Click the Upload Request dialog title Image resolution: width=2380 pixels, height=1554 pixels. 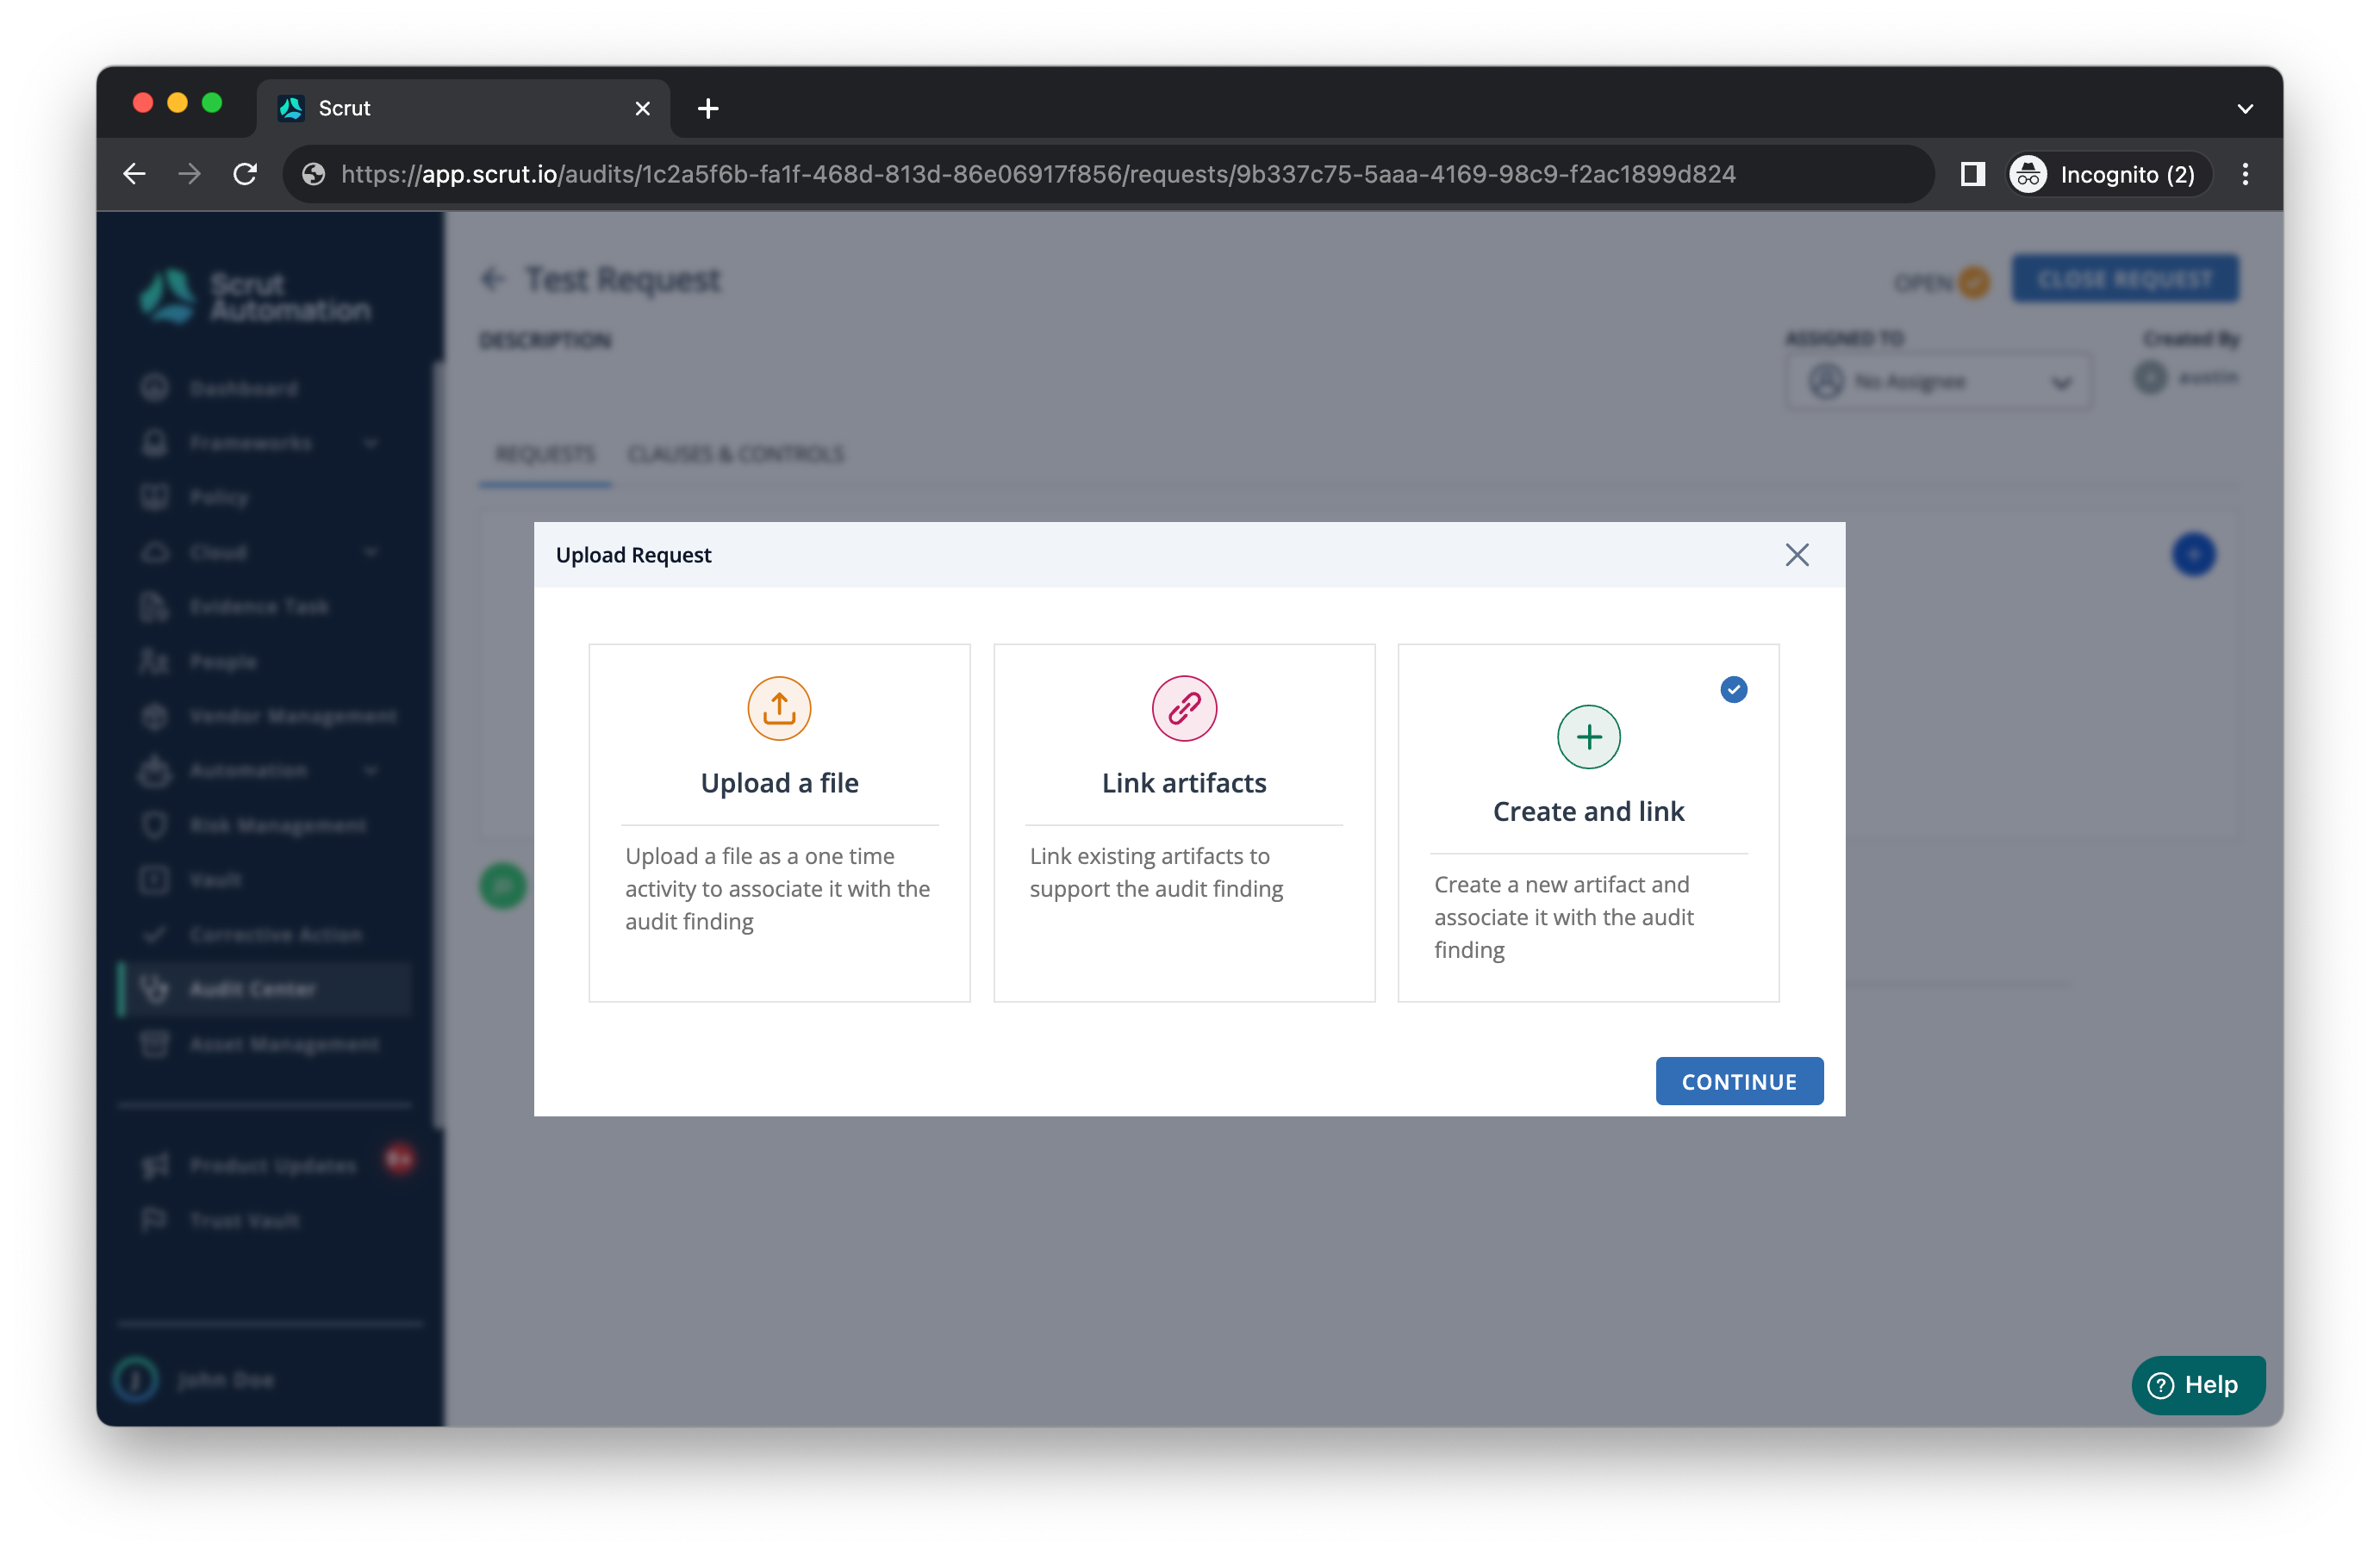[633, 555]
